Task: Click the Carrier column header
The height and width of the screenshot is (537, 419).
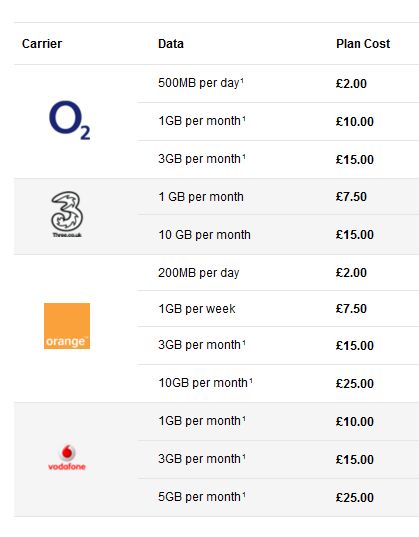Action: point(42,44)
